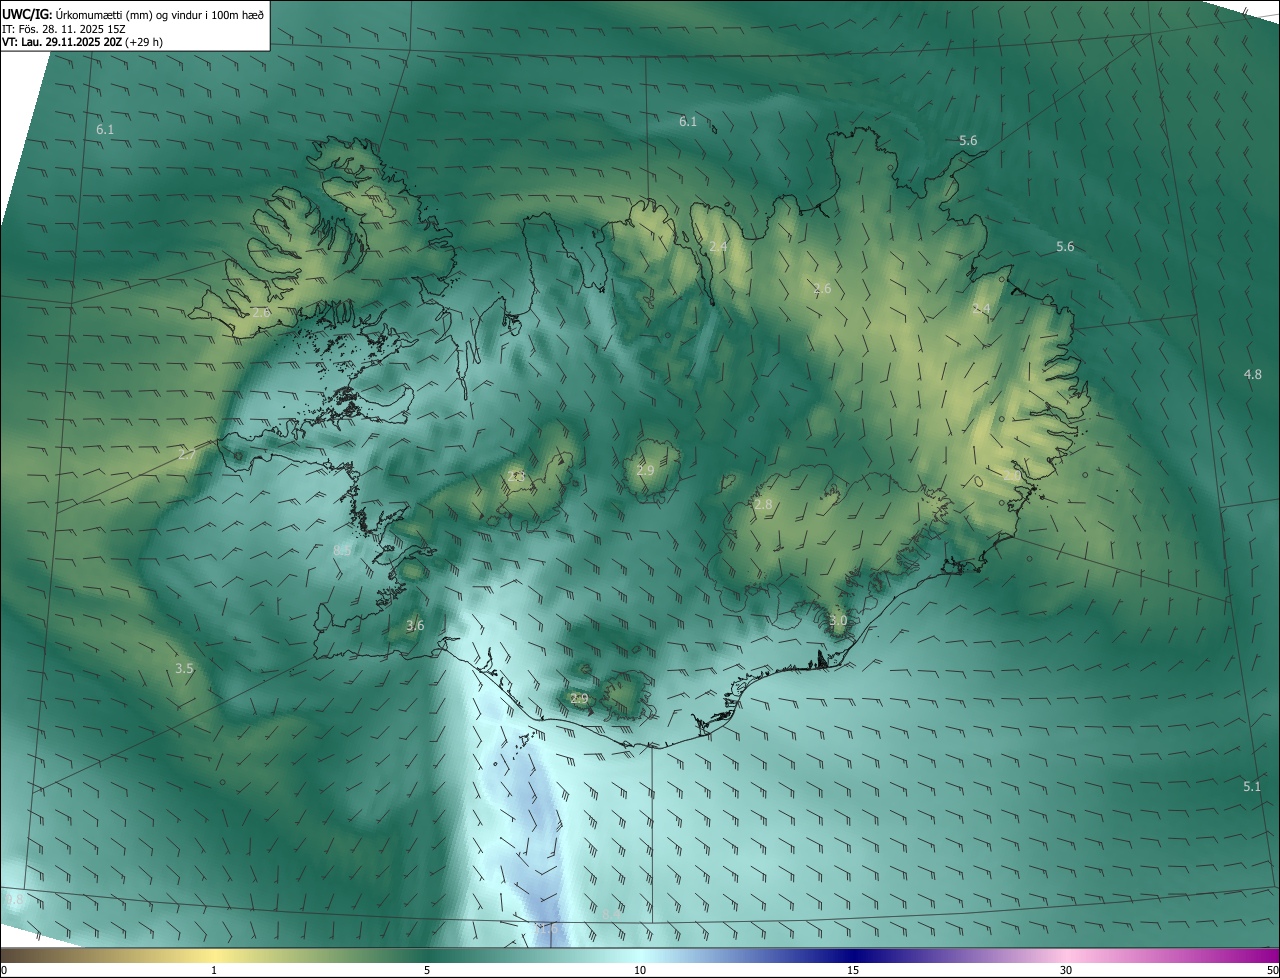Click the bold "UWC/IG:" label
Screen dimensions: 1280x978
(26, 14)
